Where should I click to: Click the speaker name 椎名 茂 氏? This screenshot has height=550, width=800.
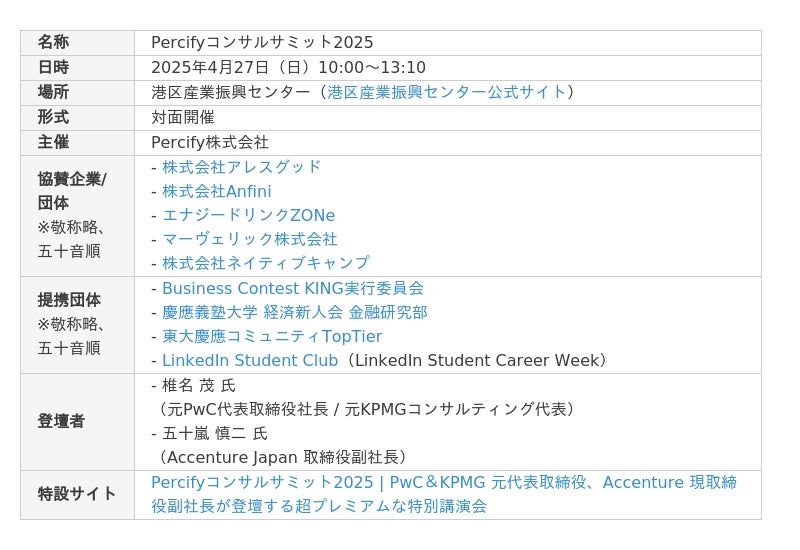(199, 385)
